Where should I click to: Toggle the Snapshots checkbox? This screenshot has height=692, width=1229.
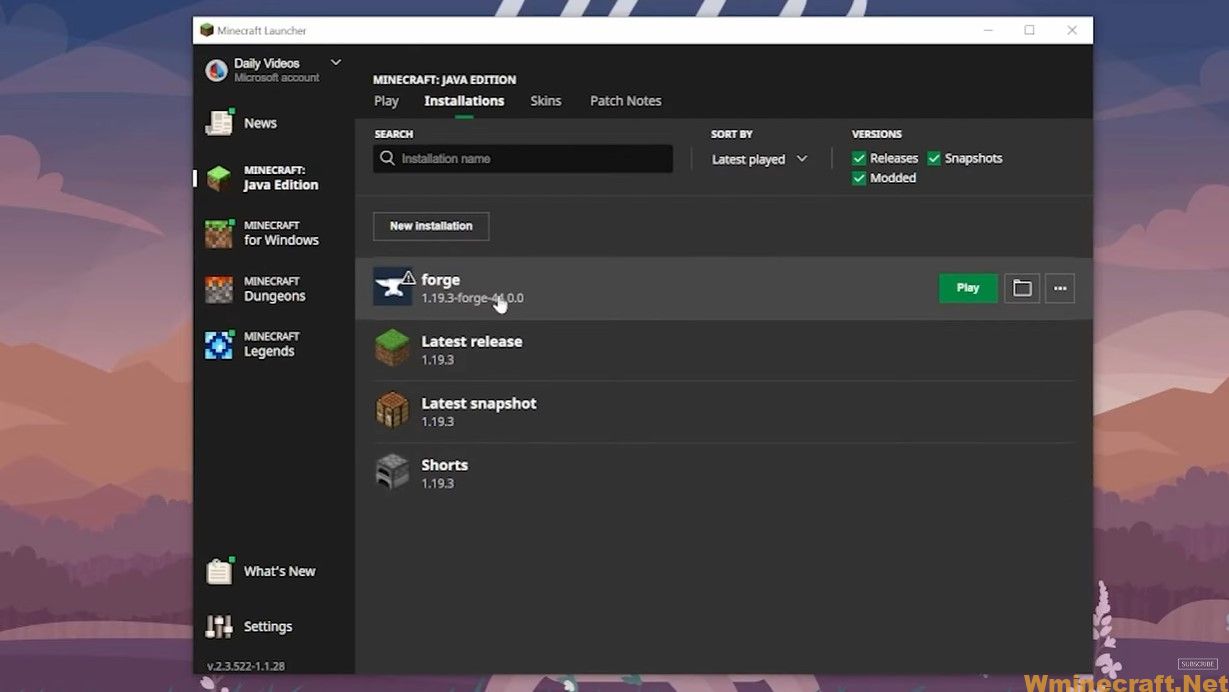(x=934, y=158)
